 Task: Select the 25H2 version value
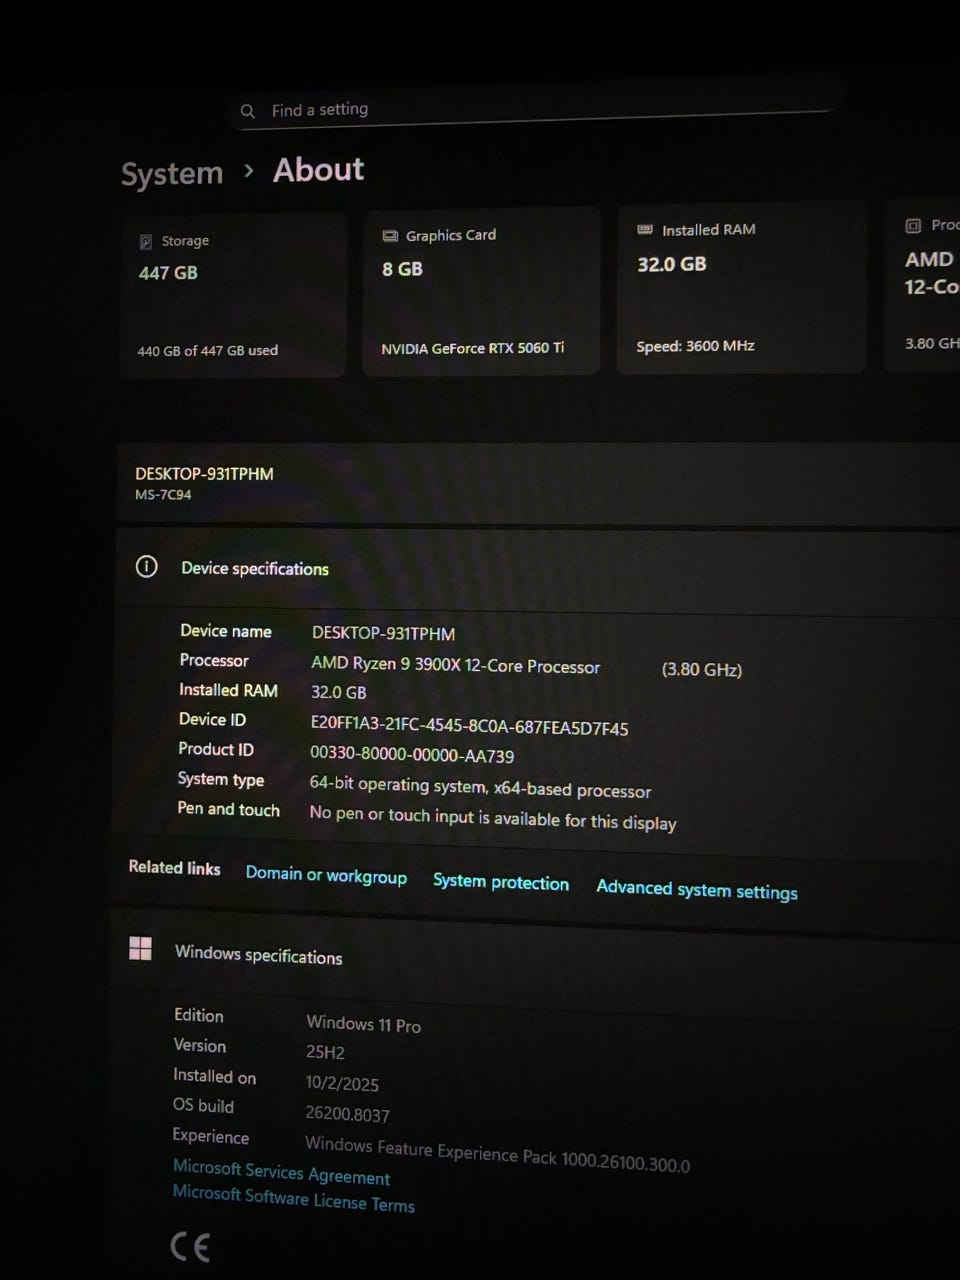click(325, 1052)
